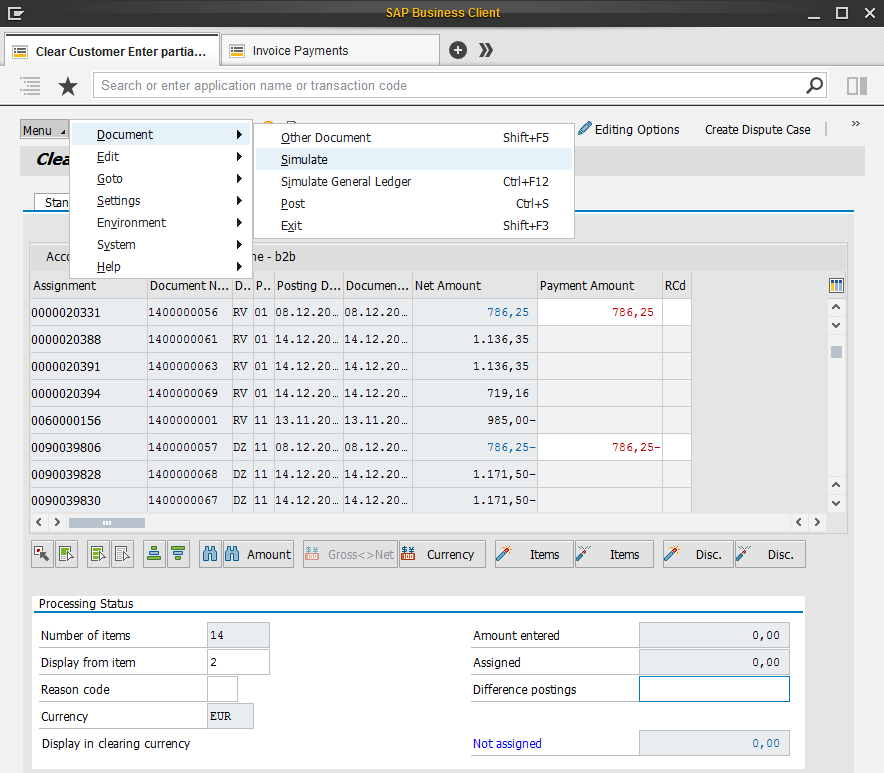This screenshot has height=773, width=884.
Task: Sort items in descending order icon
Action: 178,554
